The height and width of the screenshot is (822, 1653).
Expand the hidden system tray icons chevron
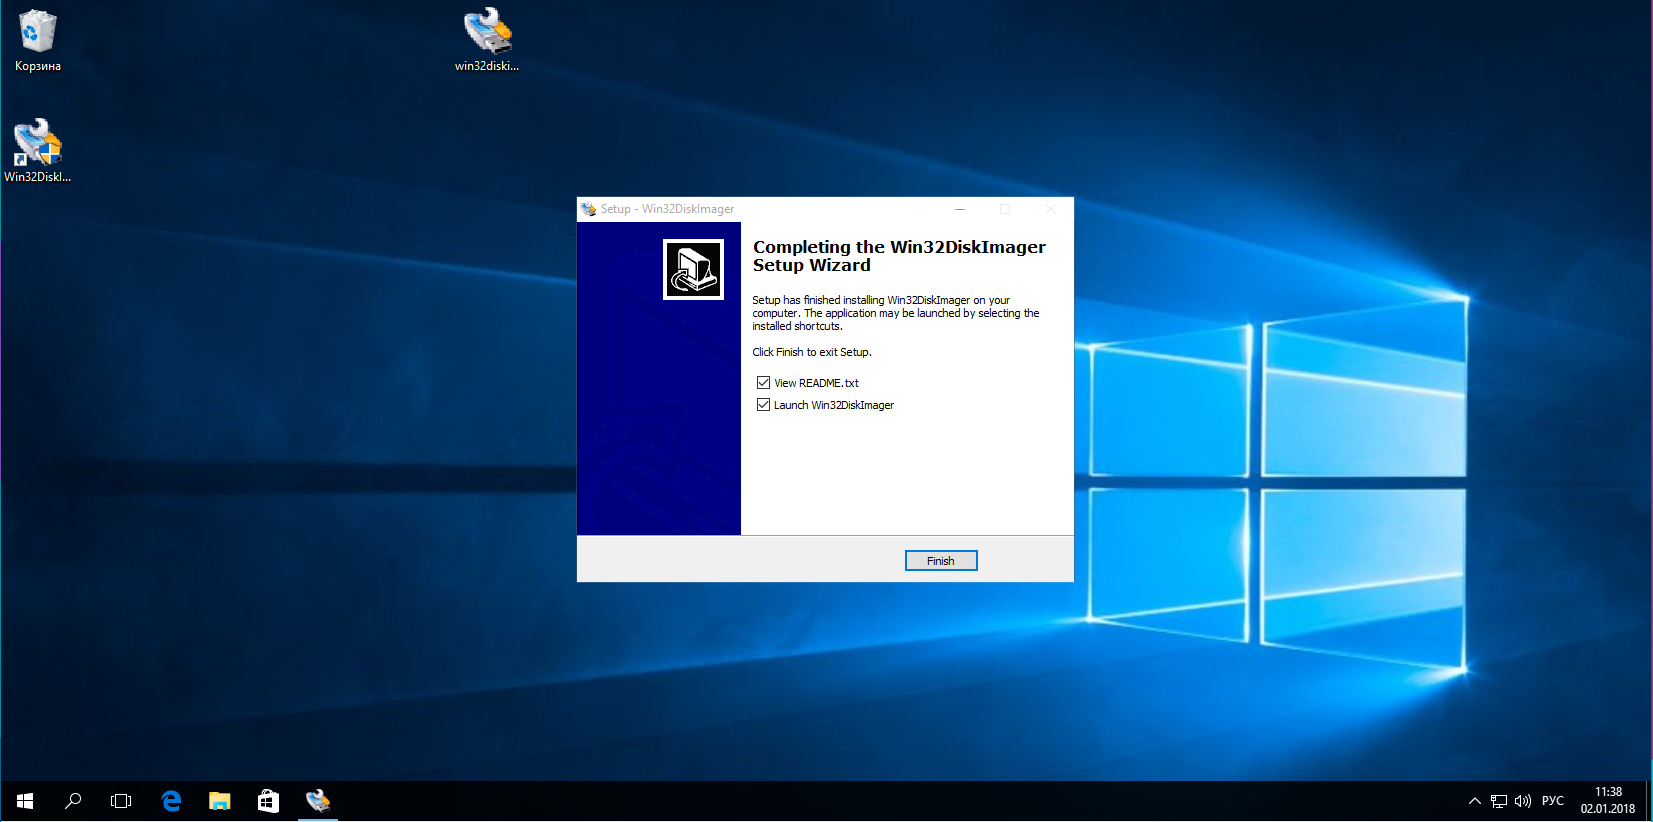[1474, 801]
